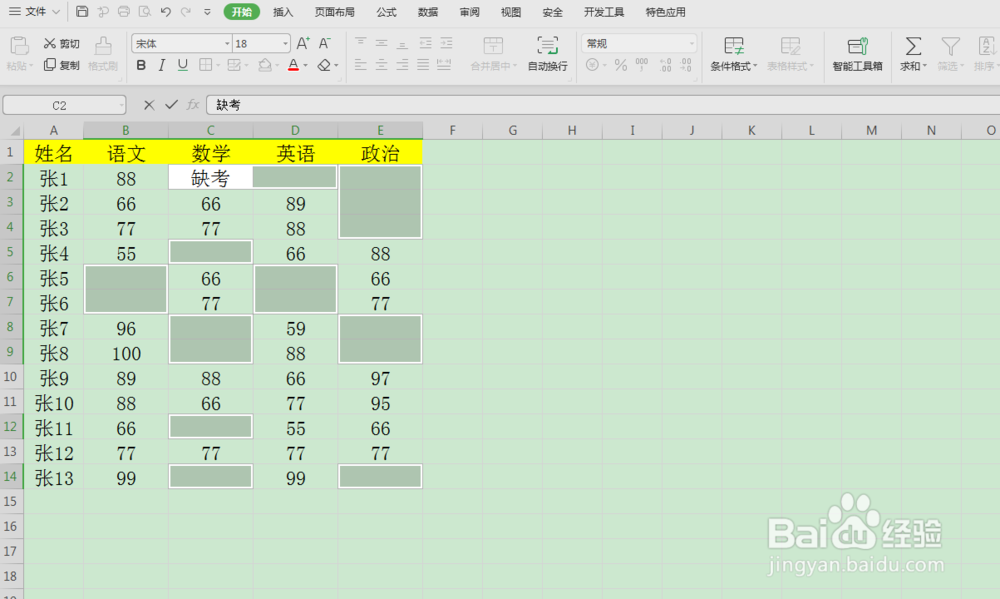Click the currency style icon
Viewport: 1000px width, 599px height.
tap(592, 65)
